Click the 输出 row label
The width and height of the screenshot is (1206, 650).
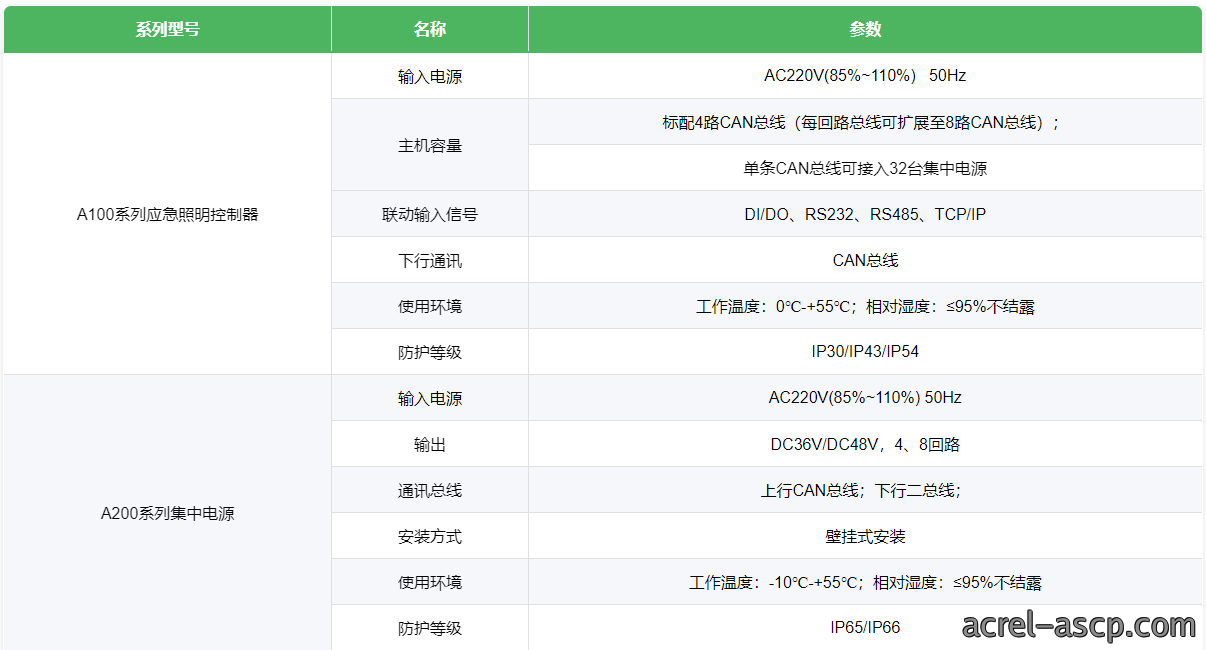430,444
